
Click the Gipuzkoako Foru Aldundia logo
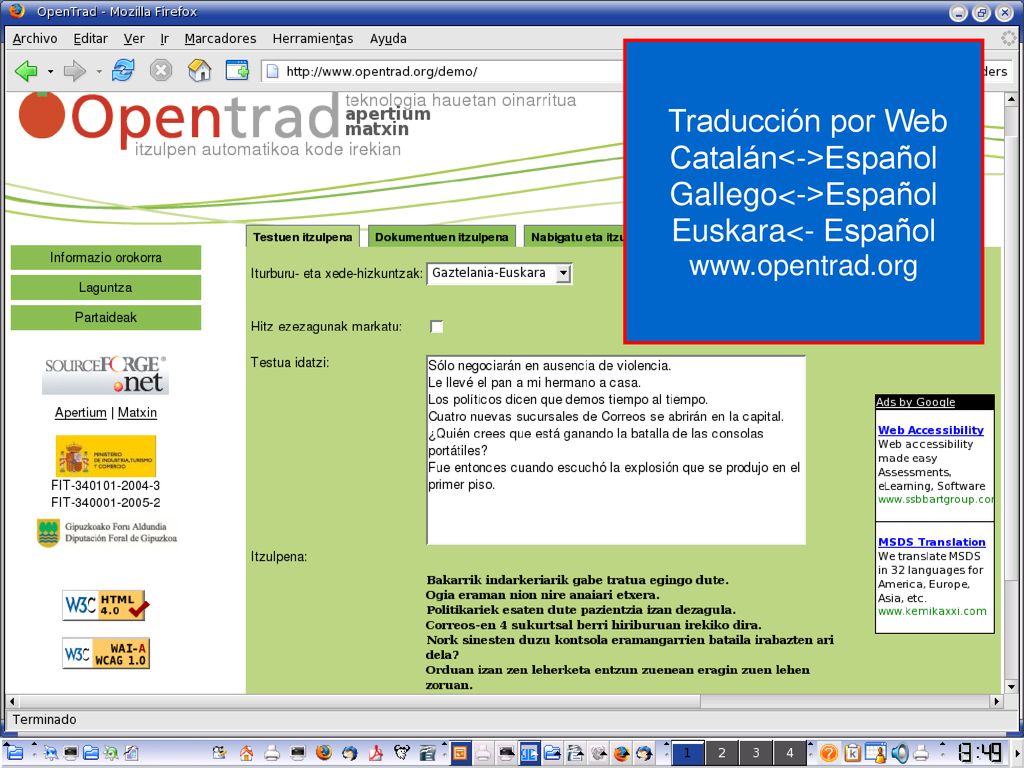[106, 532]
